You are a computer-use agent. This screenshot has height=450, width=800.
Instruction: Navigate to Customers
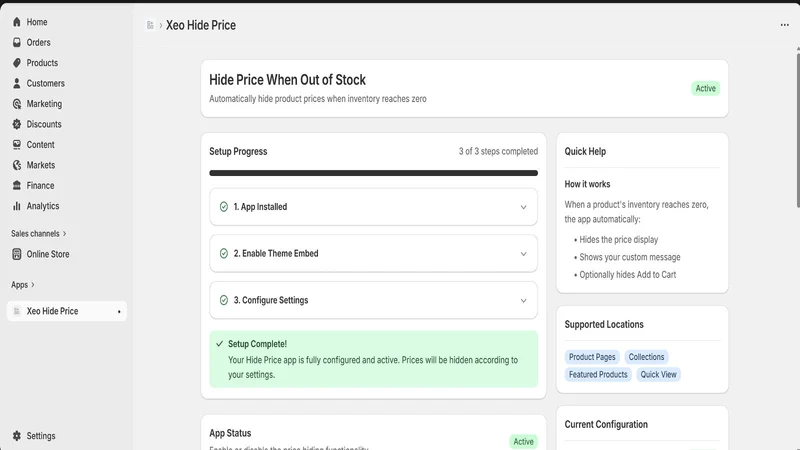coord(45,83)
